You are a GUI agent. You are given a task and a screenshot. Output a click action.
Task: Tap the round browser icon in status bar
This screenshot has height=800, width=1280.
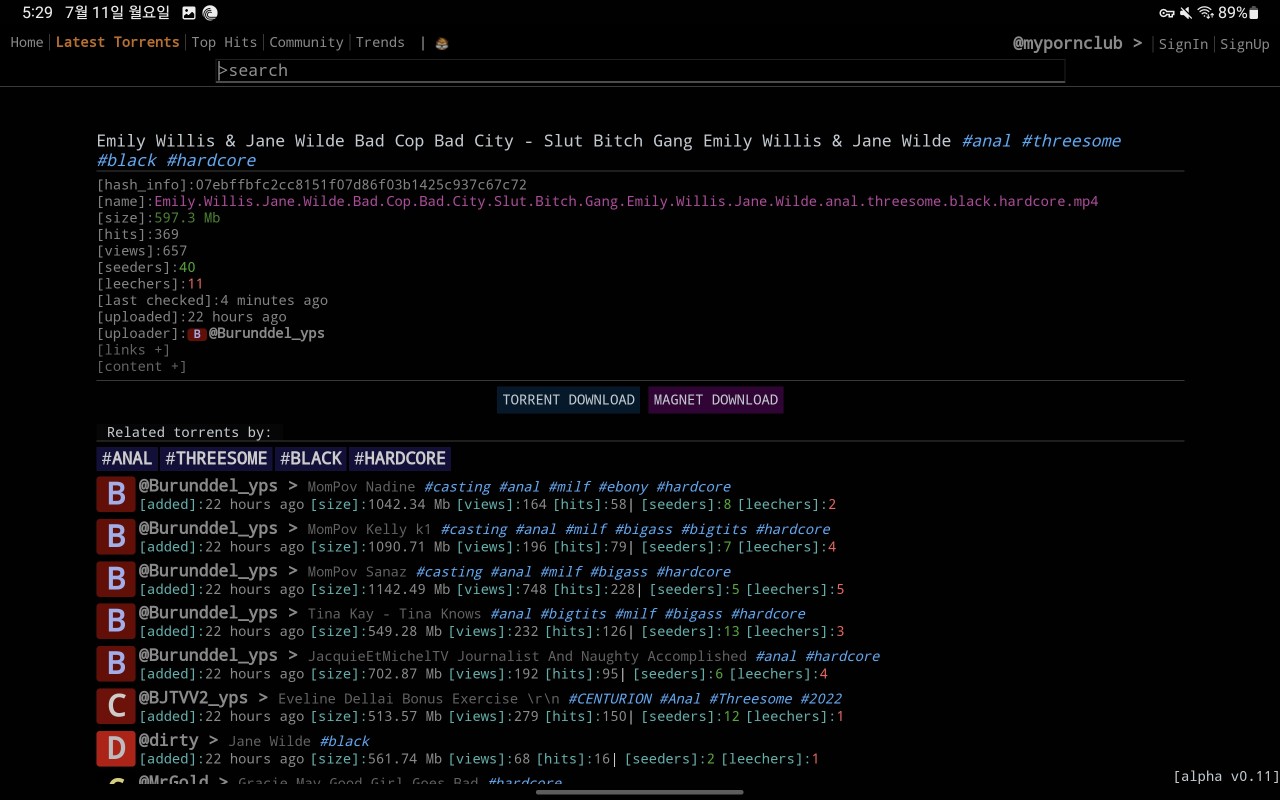pos(210,13)
